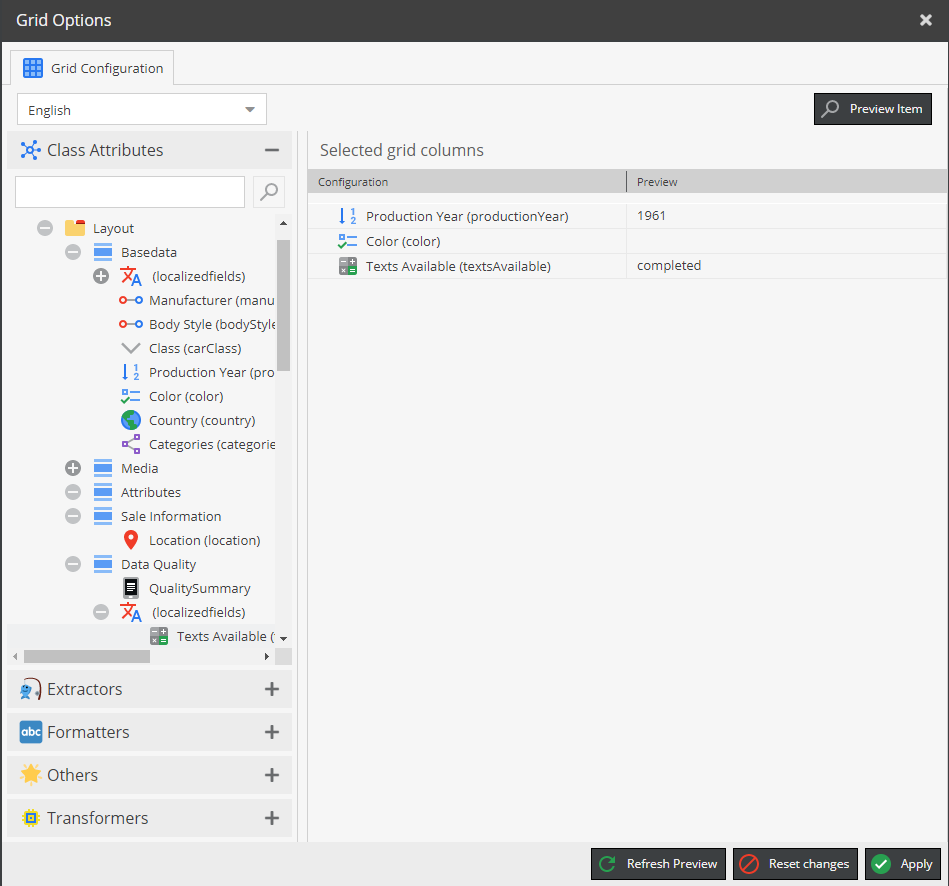This screenshot has width=949, height=886.
Task: Select the Production Year (productionYear) column row
Action: 626,216
